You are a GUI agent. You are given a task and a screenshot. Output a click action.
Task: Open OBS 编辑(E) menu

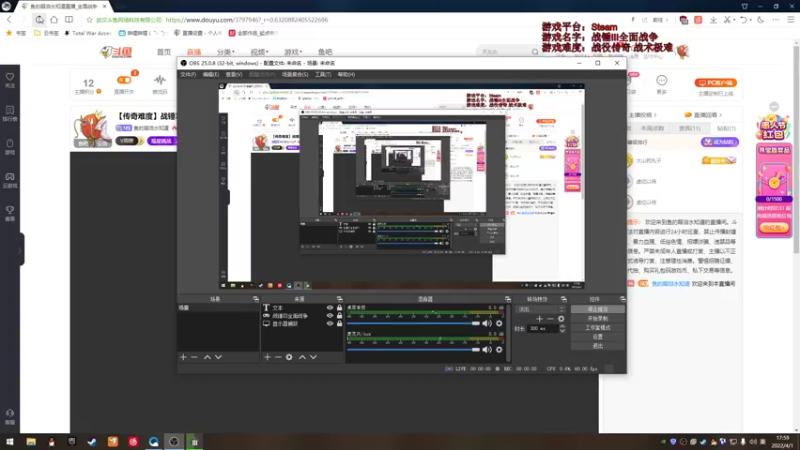click(x=211, y=74)
